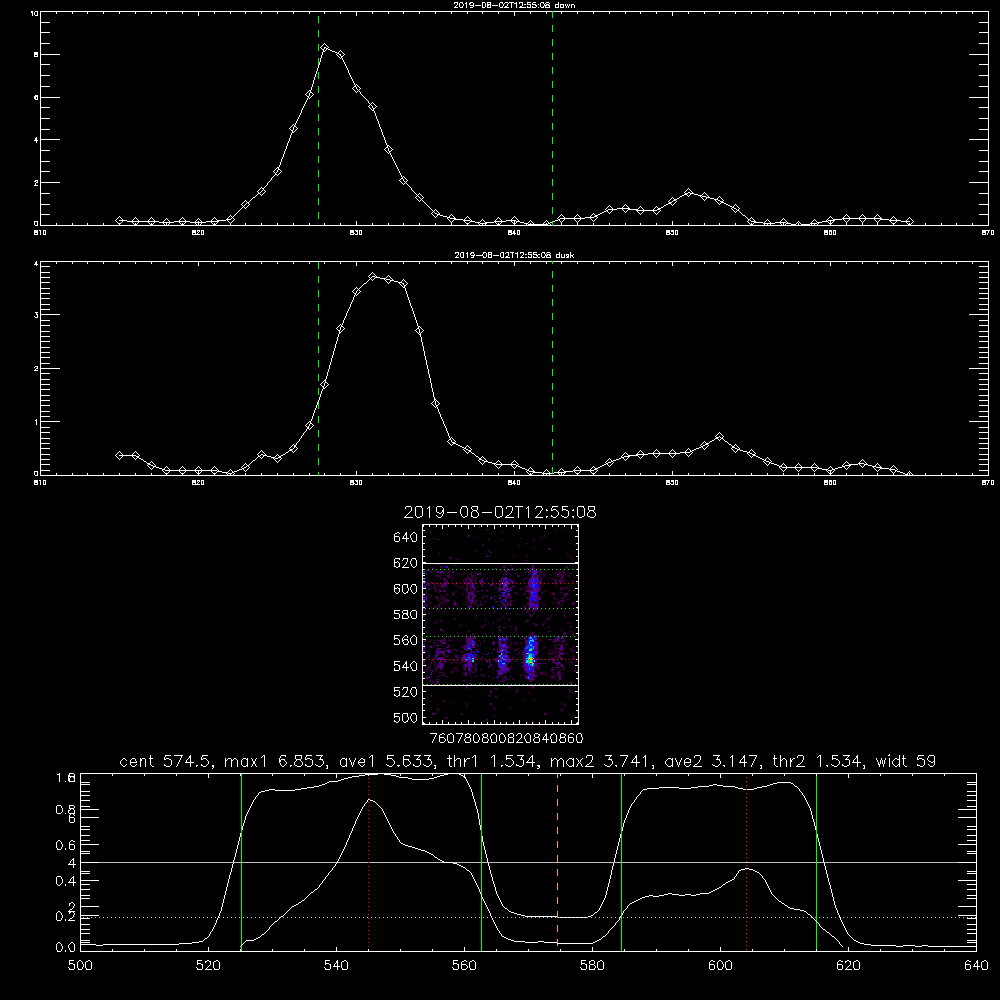Screen dimensions: 1000x1000
Task: Select the 'widt 59' value in stats line
Action: pos(906,761)
